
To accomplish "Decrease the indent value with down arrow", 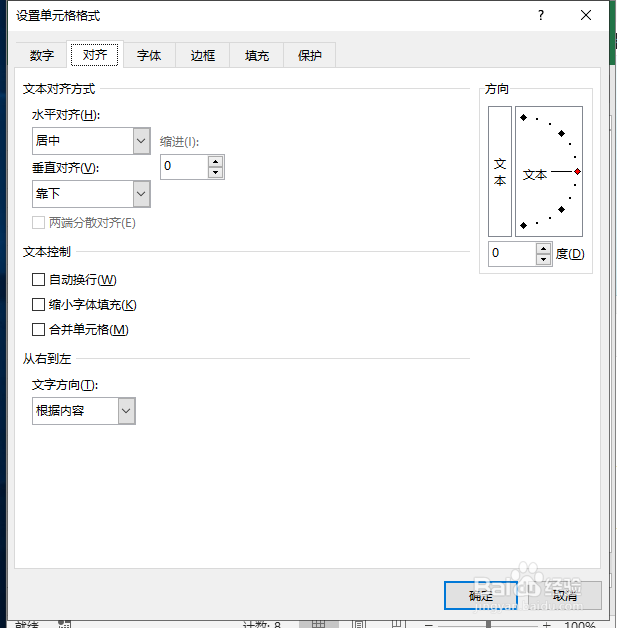I will 215,173.
